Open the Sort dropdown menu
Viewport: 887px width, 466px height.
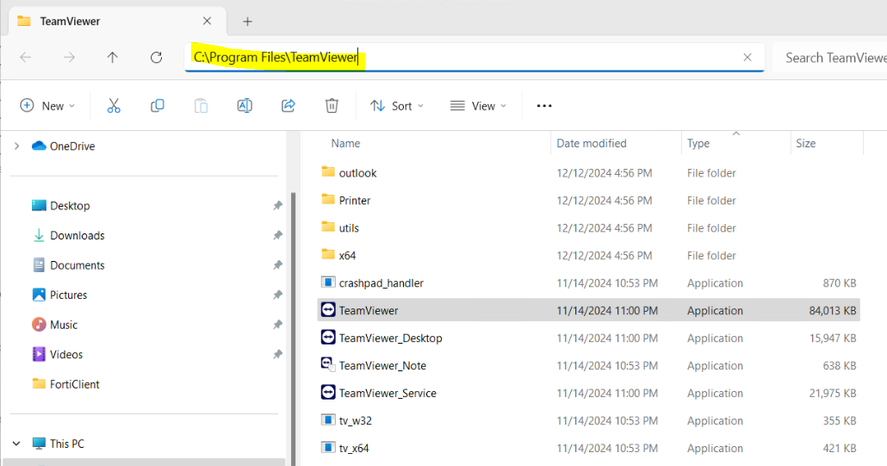(397, 106)
